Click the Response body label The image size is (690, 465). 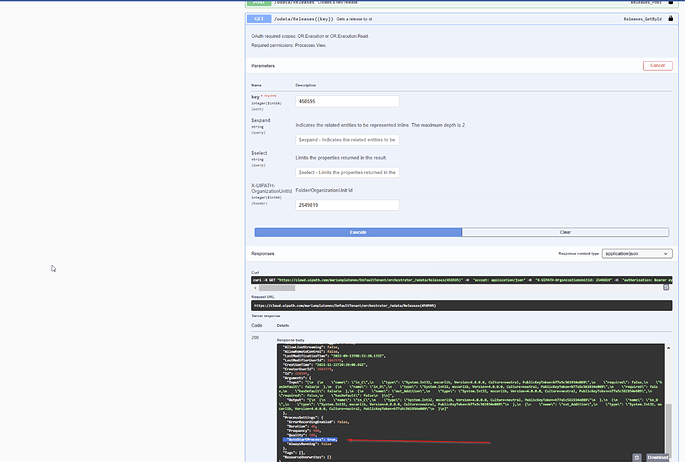[290, 340]
